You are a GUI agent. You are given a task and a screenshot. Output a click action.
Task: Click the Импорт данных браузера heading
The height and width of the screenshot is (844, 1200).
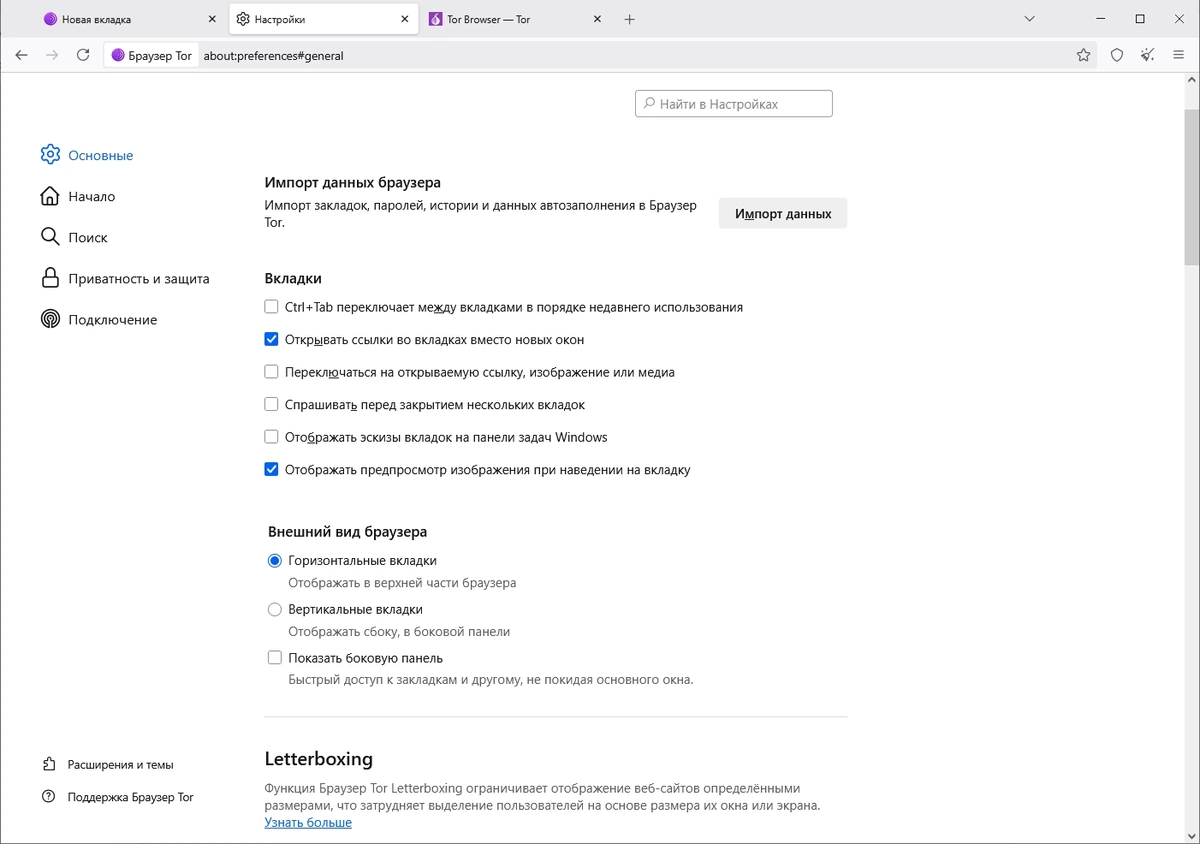(353, 182)
